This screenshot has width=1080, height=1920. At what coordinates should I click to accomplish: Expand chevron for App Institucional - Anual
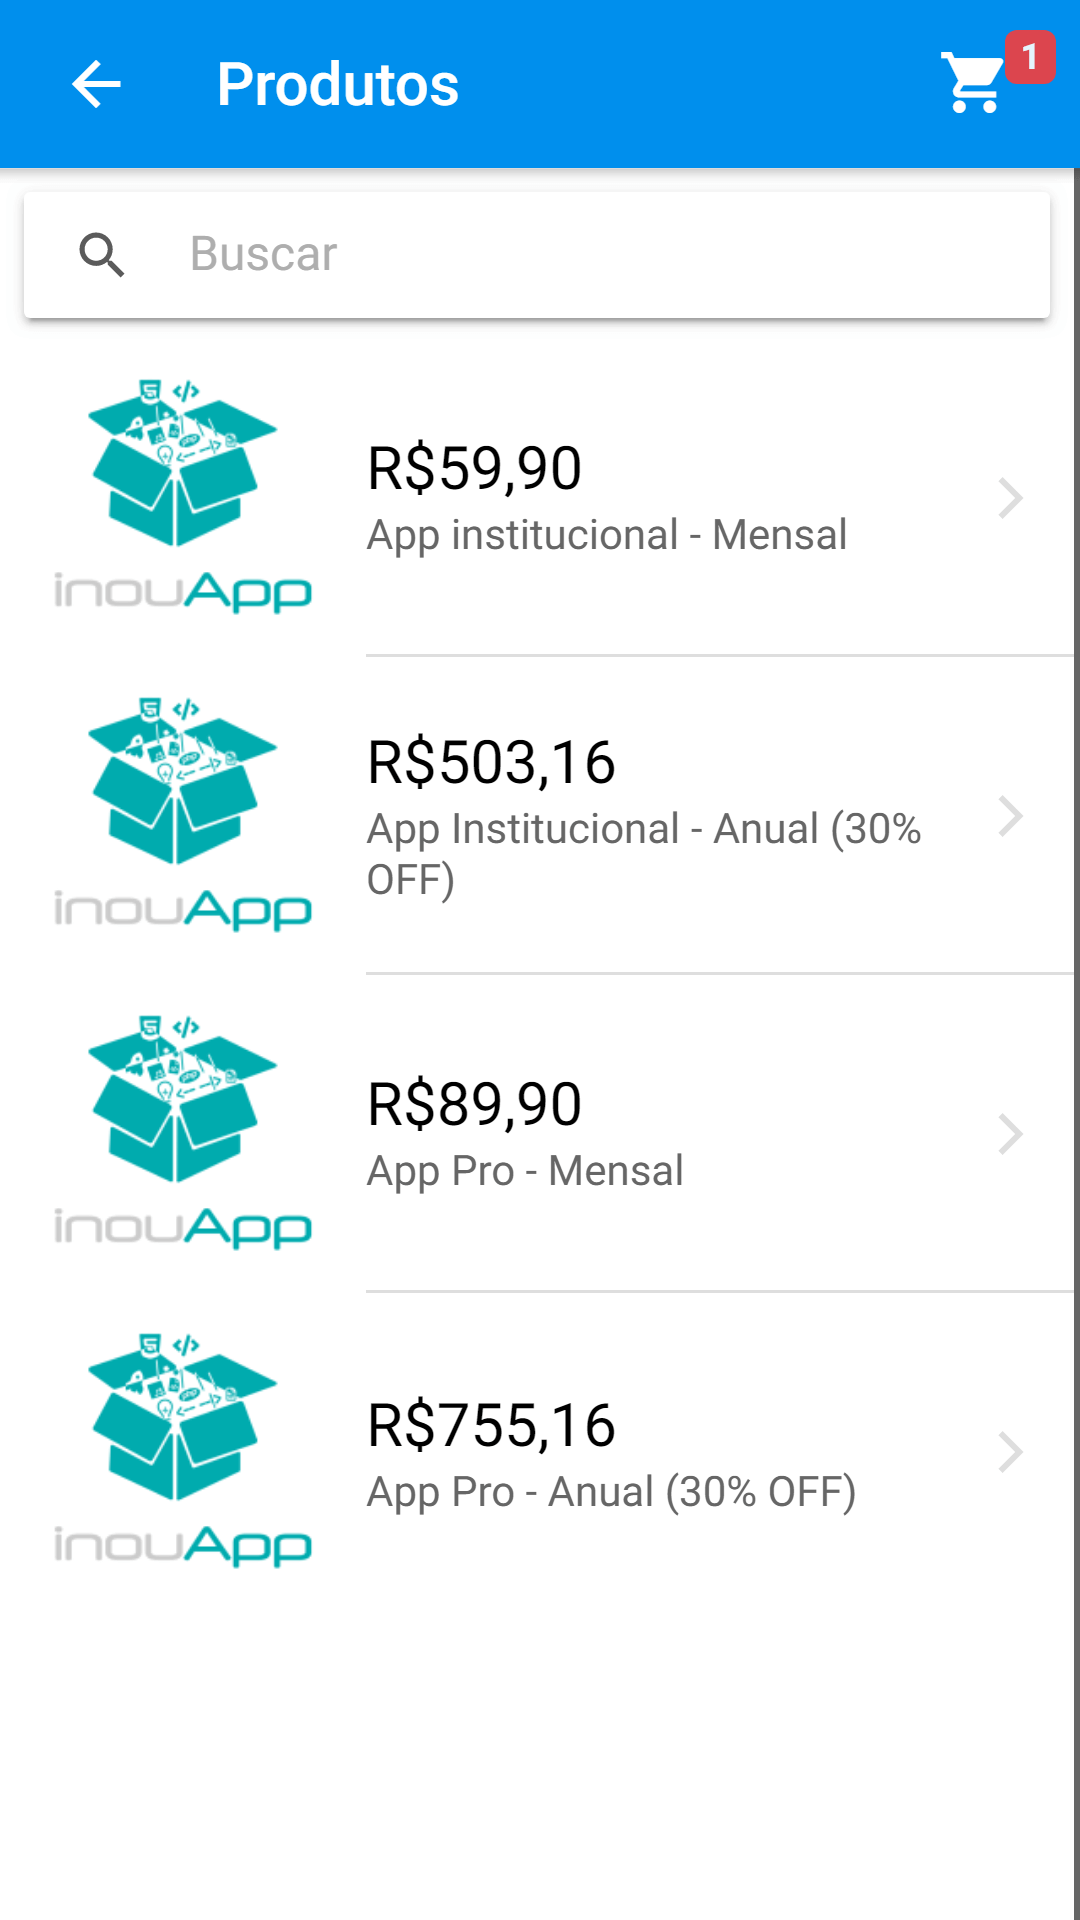1011,816
